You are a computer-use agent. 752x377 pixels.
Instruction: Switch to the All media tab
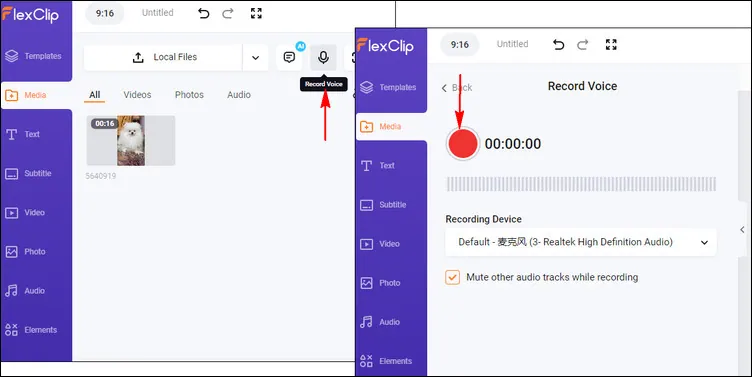[94, 95]
